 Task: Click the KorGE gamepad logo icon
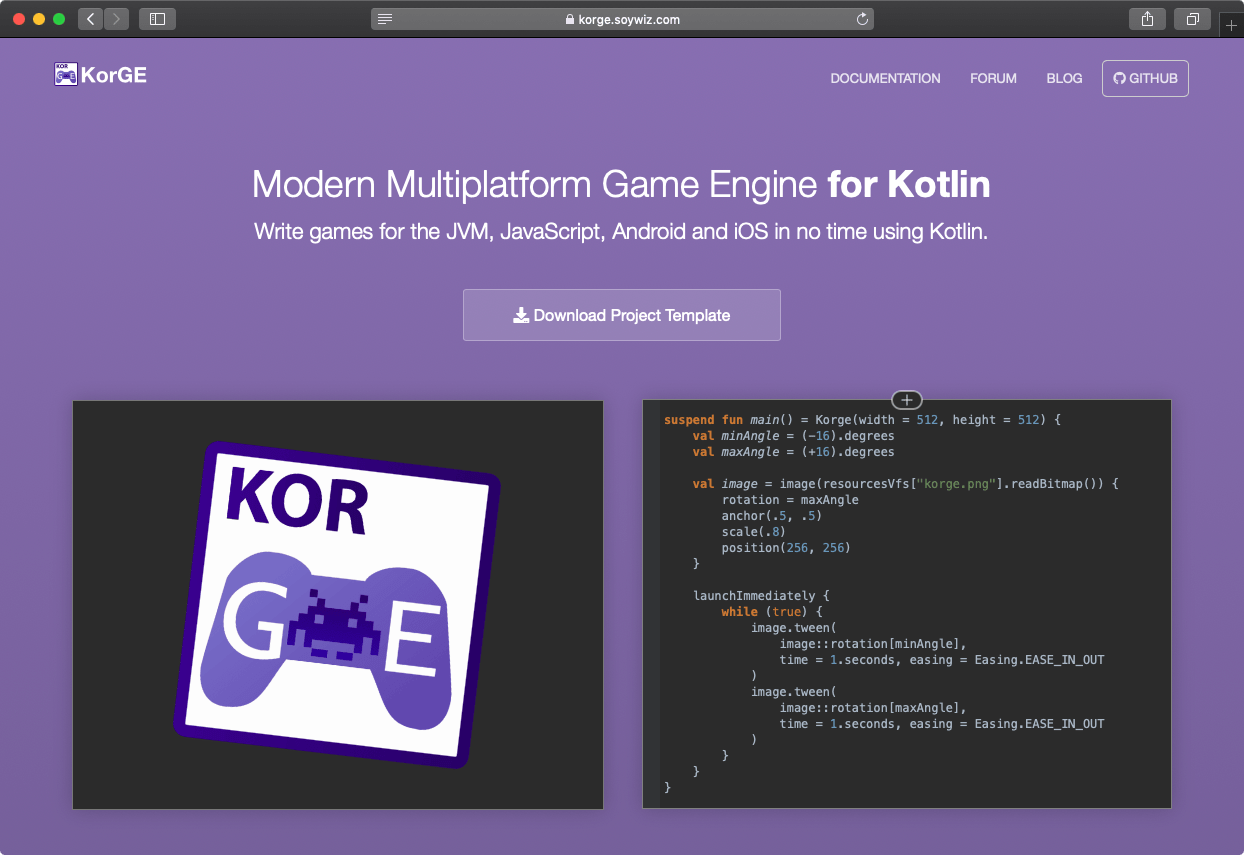click(66, 74)
